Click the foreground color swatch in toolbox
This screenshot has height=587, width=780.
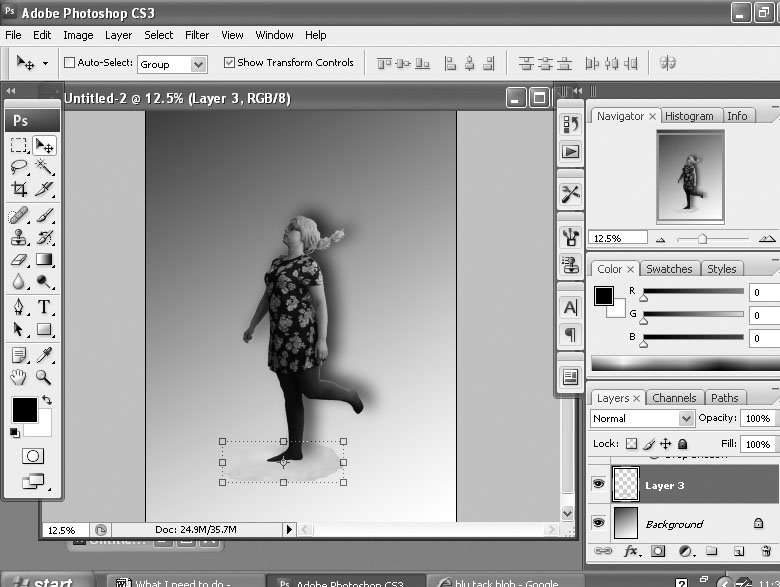click(25, 409)
